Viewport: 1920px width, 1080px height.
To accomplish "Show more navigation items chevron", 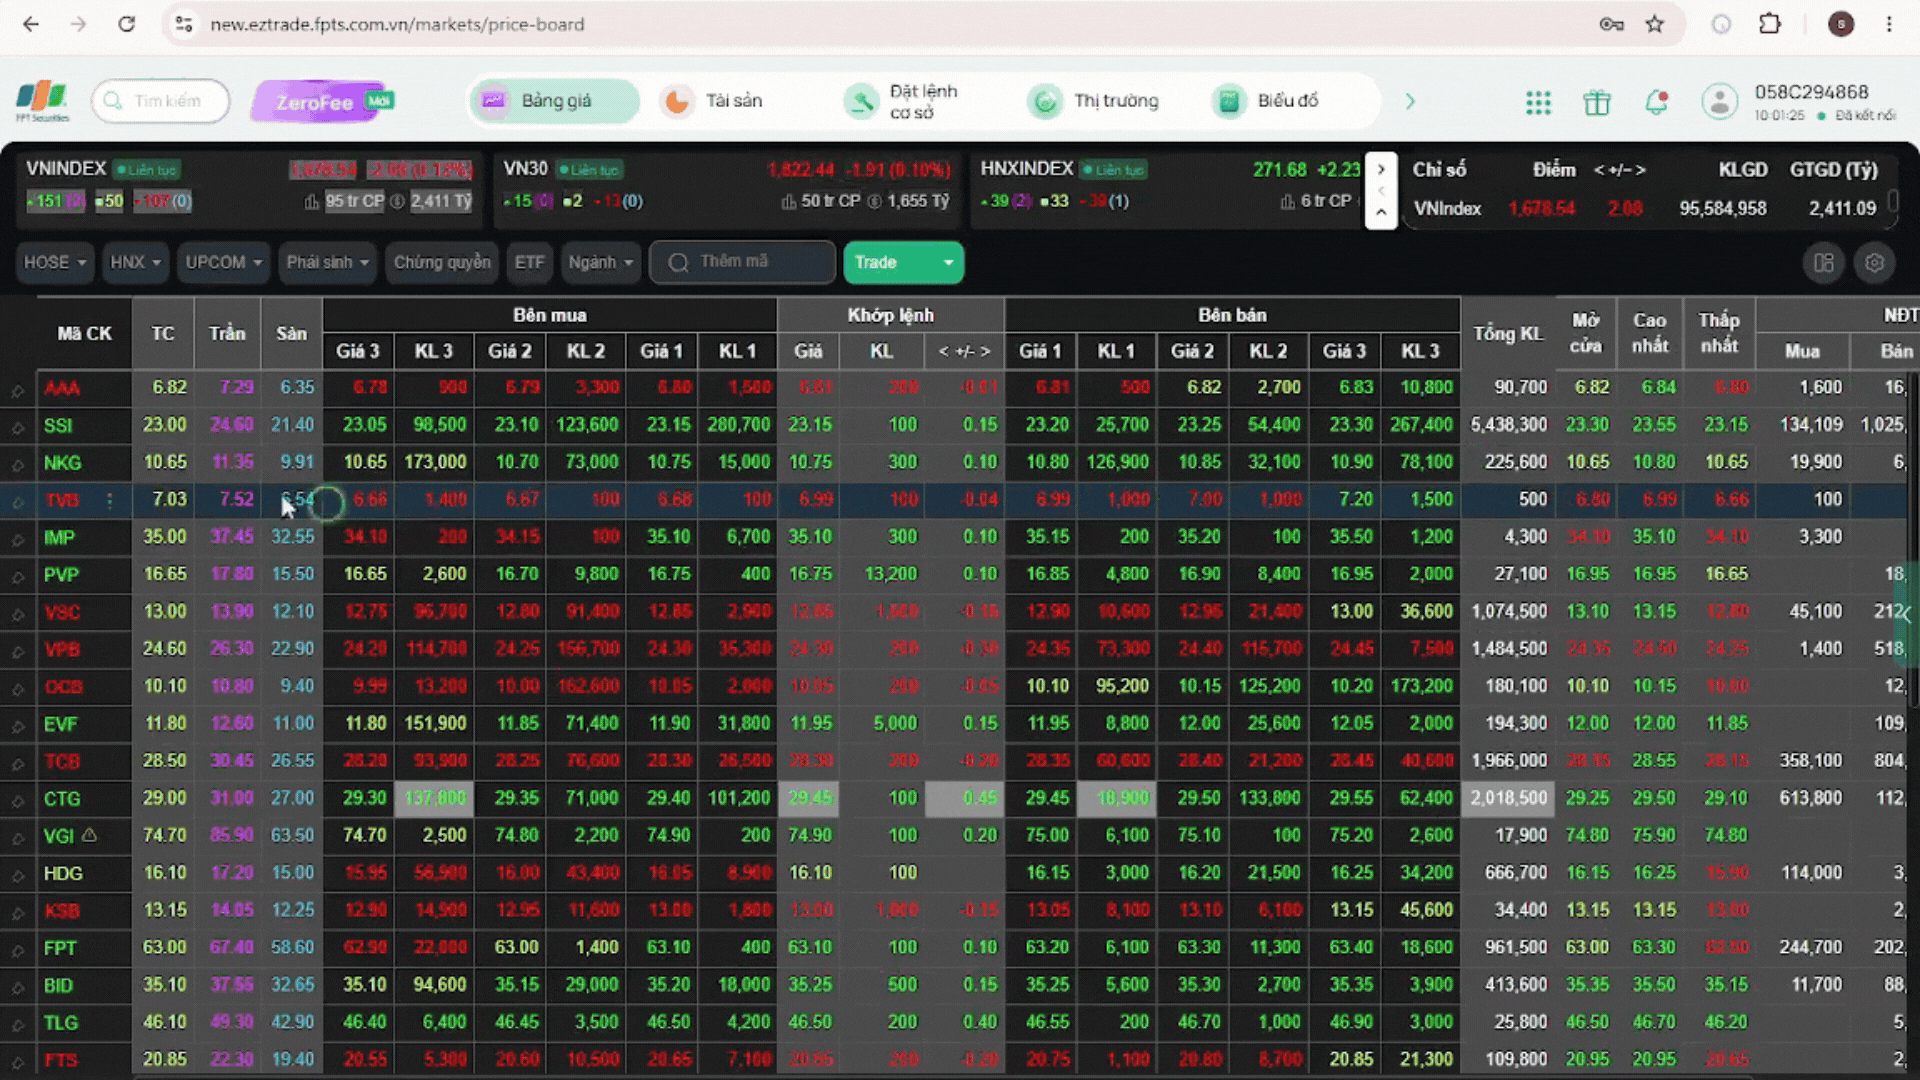I will 1410,101.
